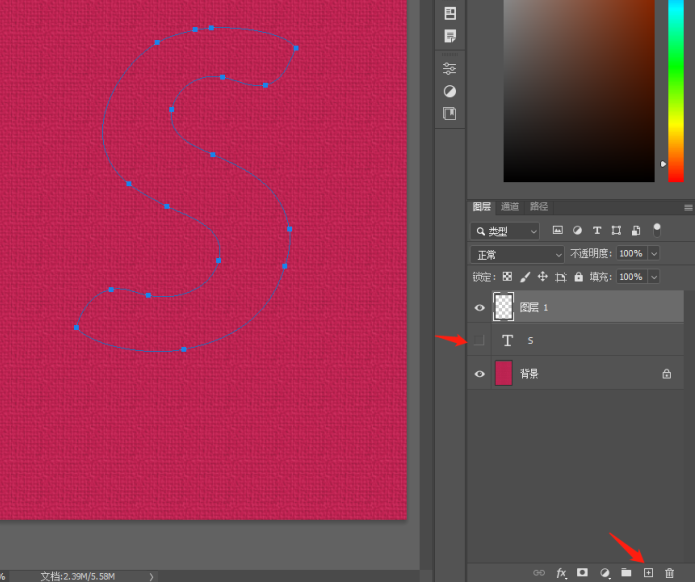
Task: Add a layer mask icon
Action: click(582, 572)
